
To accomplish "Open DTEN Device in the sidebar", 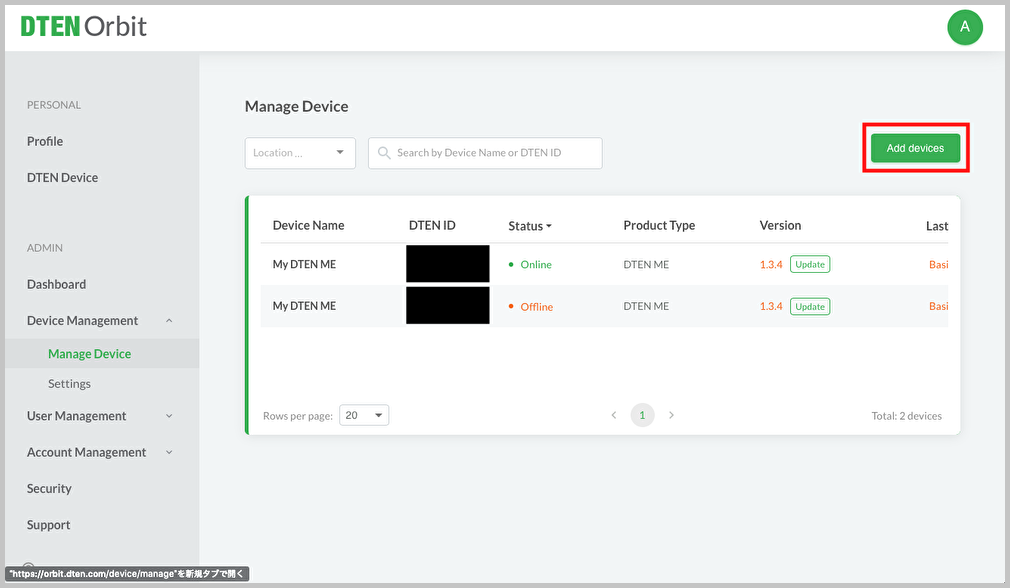I will click(x=62, y=177).
